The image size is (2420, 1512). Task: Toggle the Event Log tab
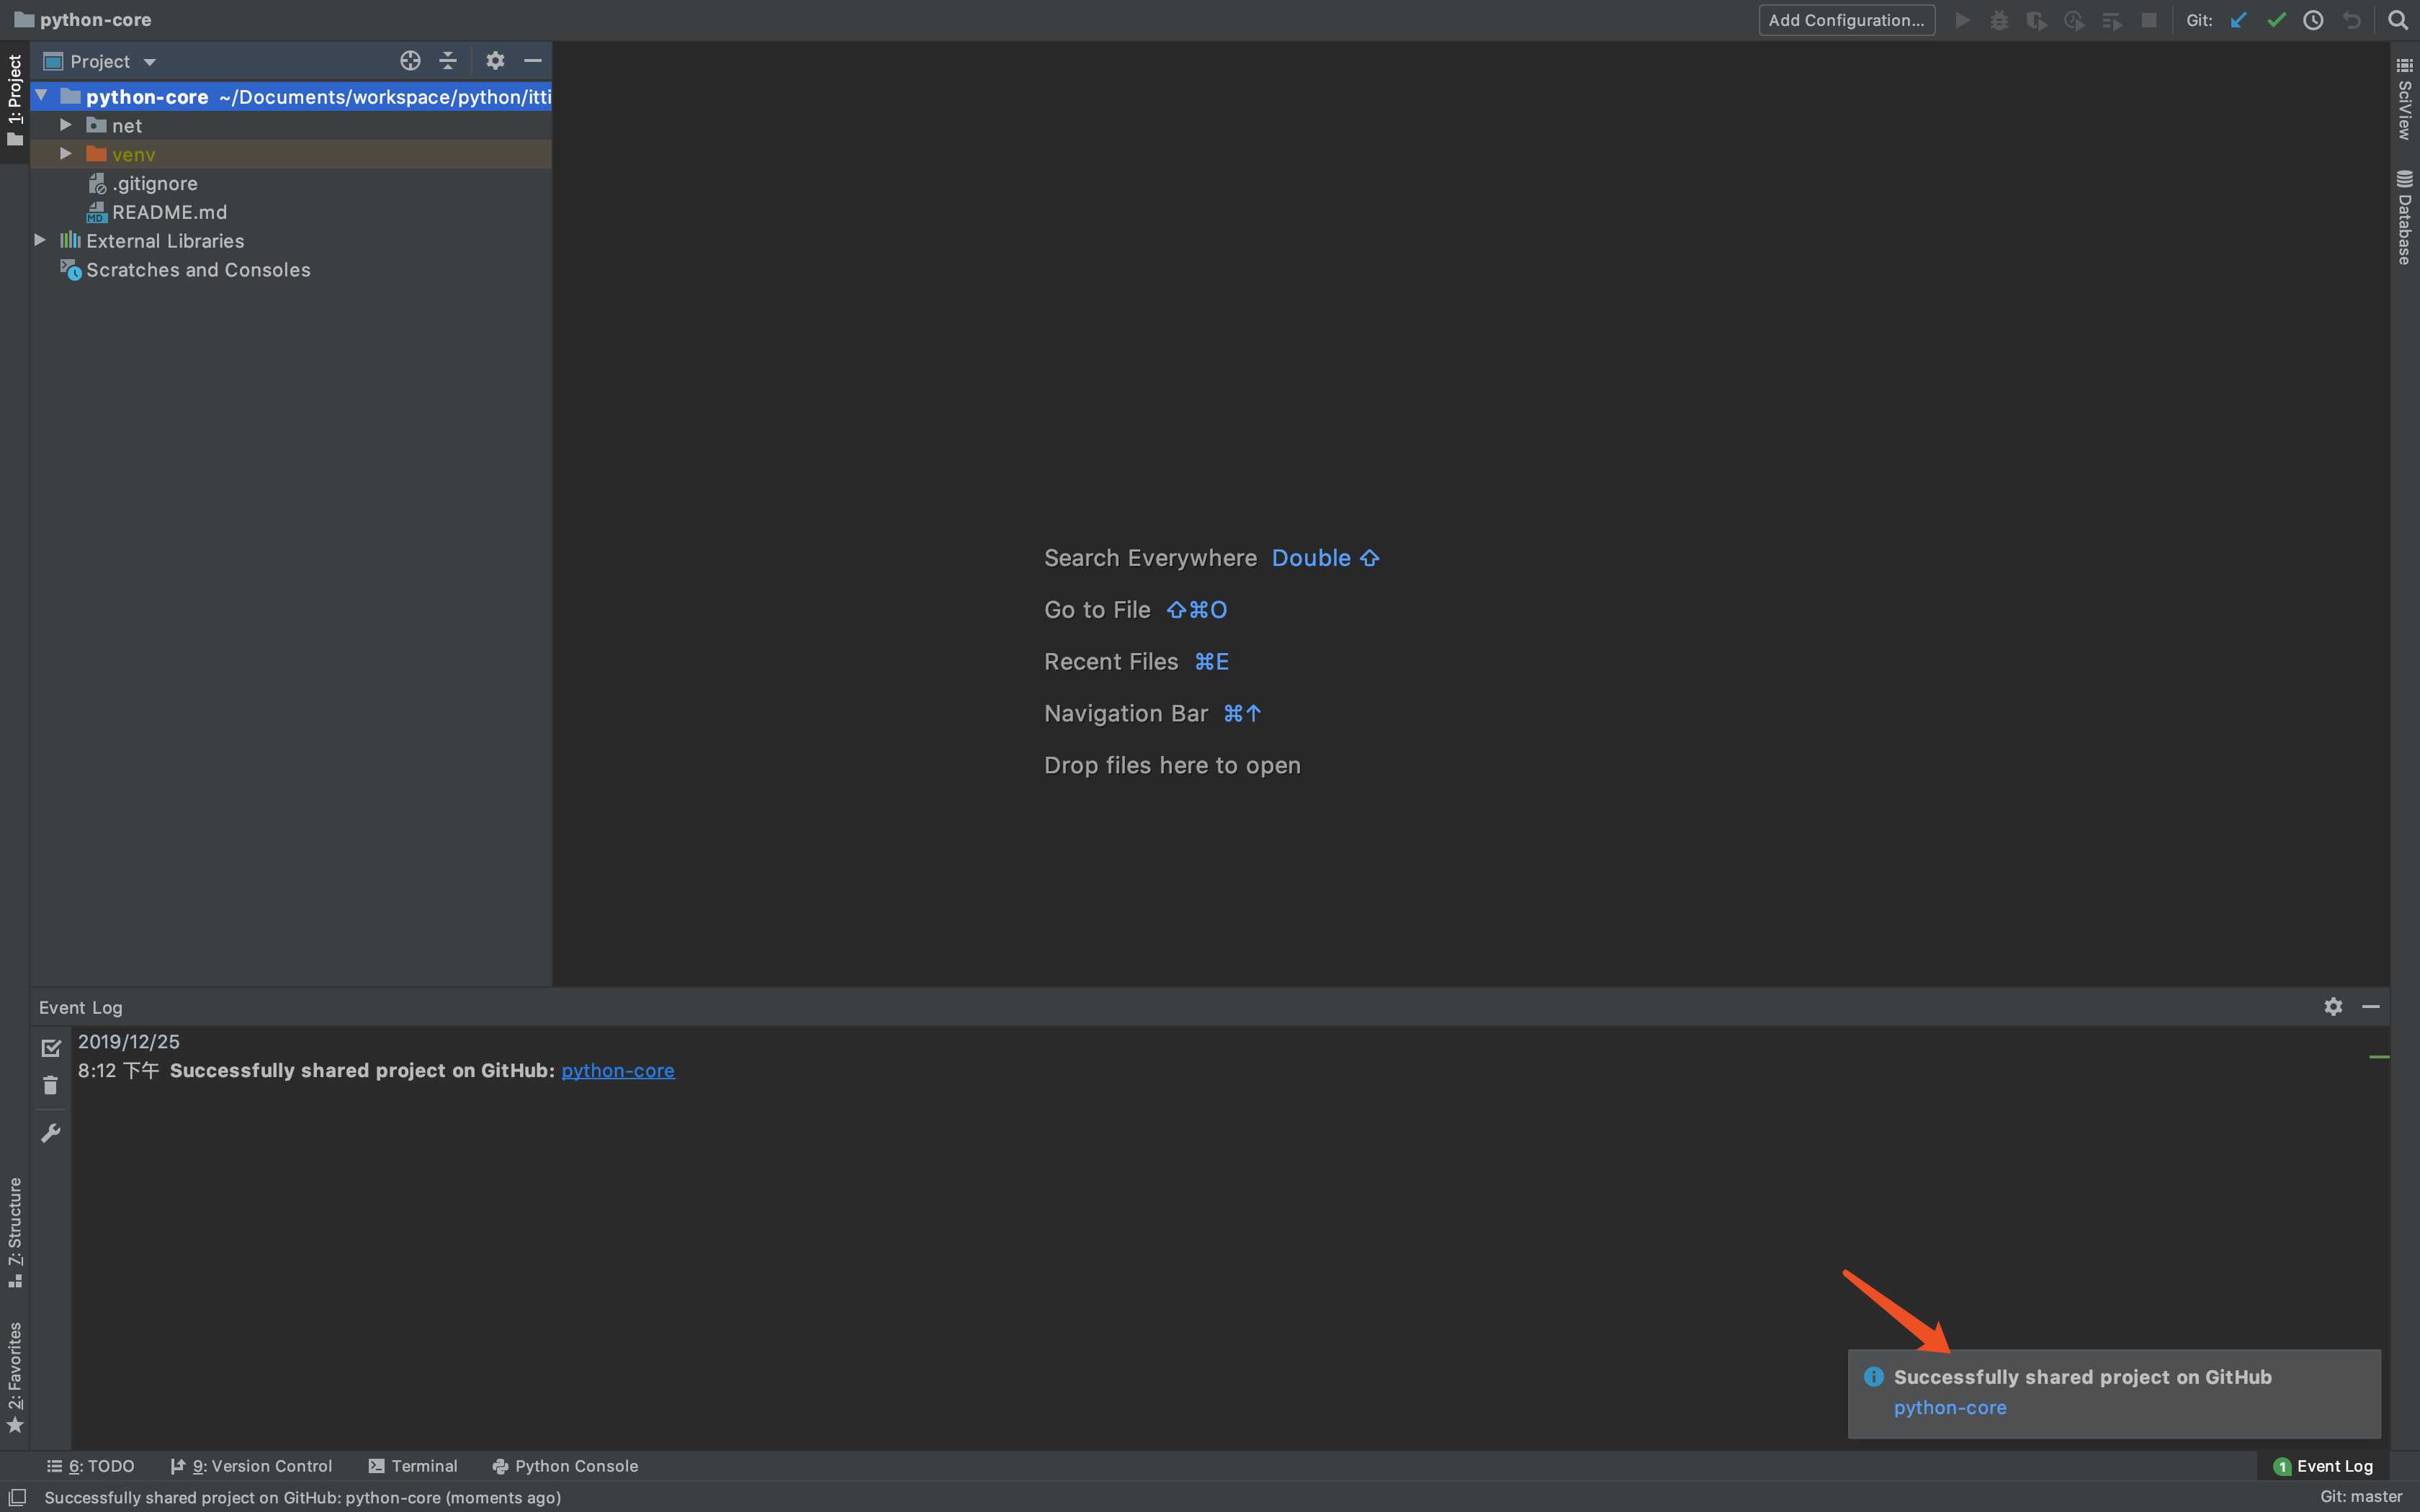(x=2323, y=1466)
